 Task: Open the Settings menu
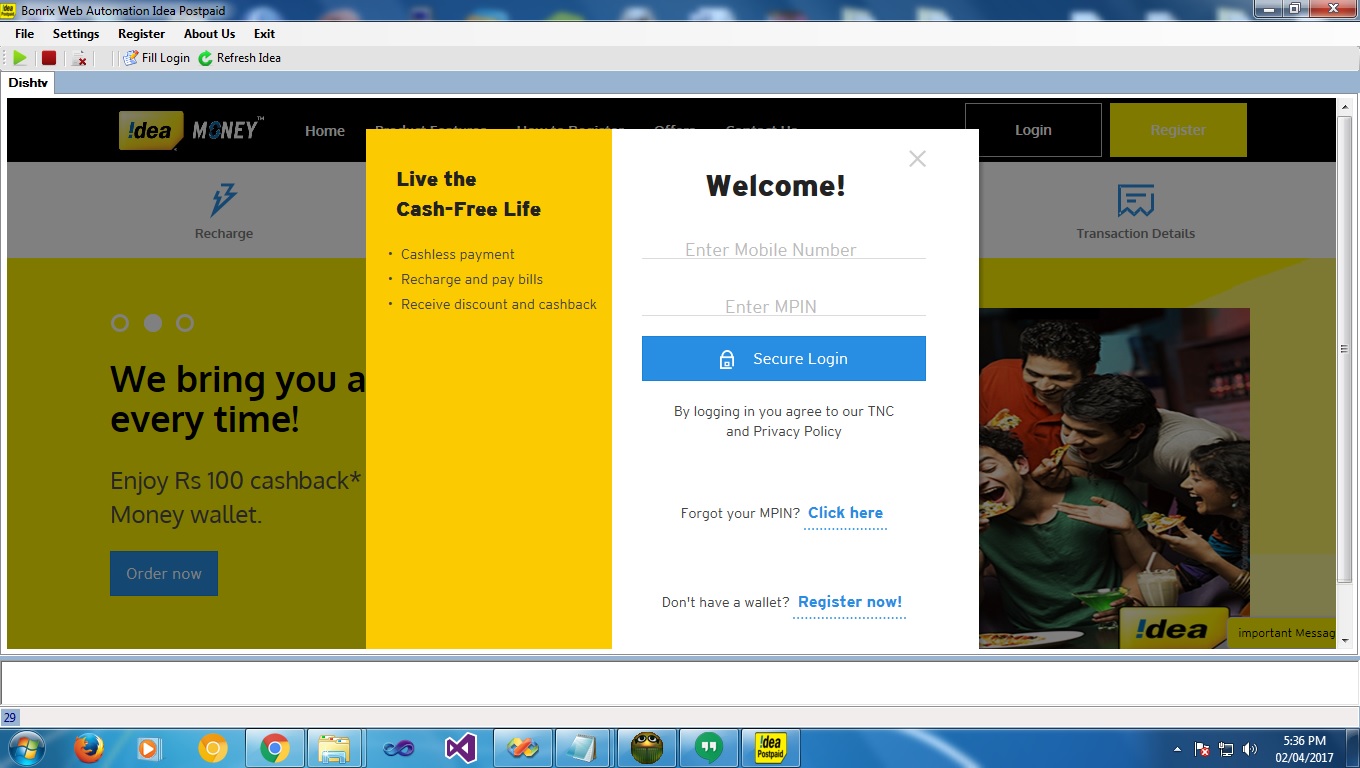(76, 34)
